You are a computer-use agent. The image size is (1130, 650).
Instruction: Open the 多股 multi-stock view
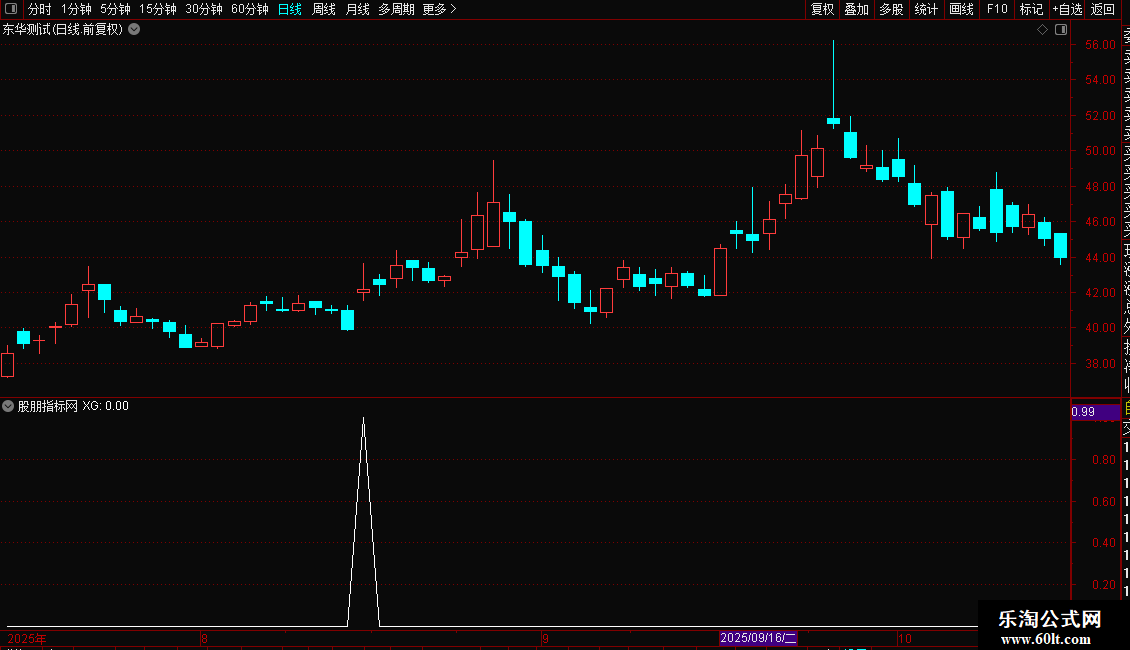click(891, 9)
